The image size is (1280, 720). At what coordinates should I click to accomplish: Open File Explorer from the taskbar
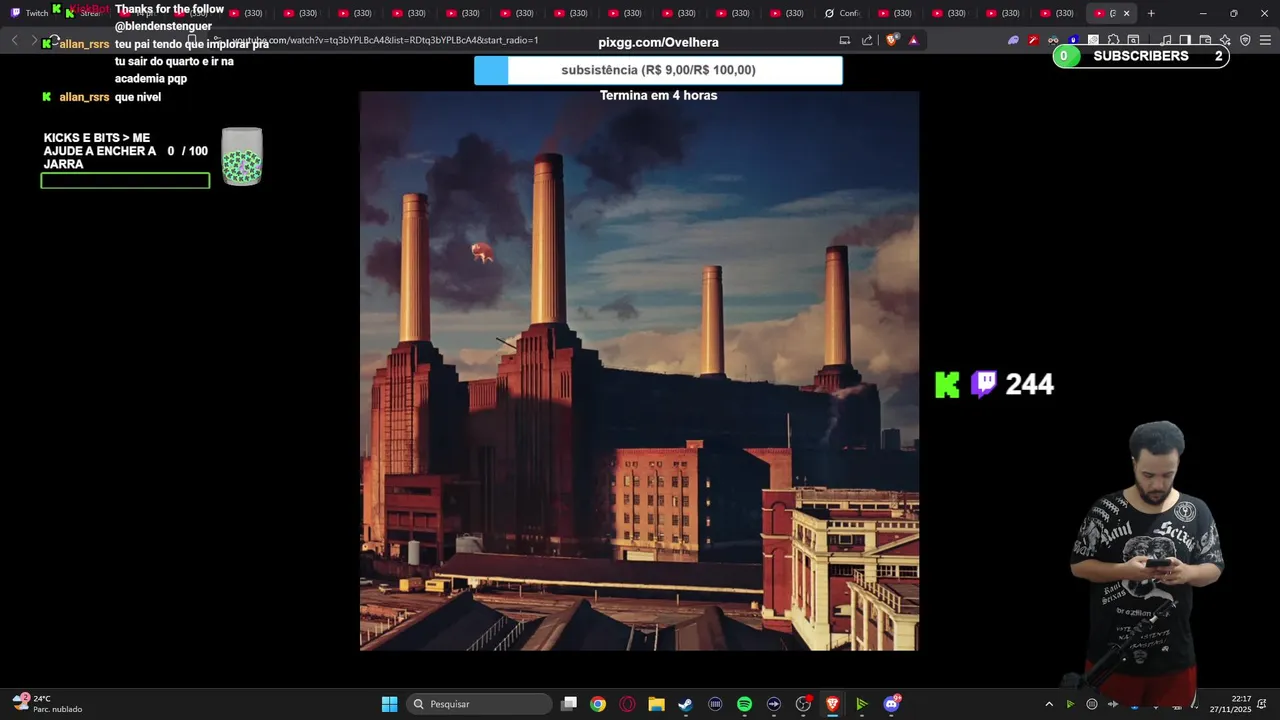coord(656,704)
